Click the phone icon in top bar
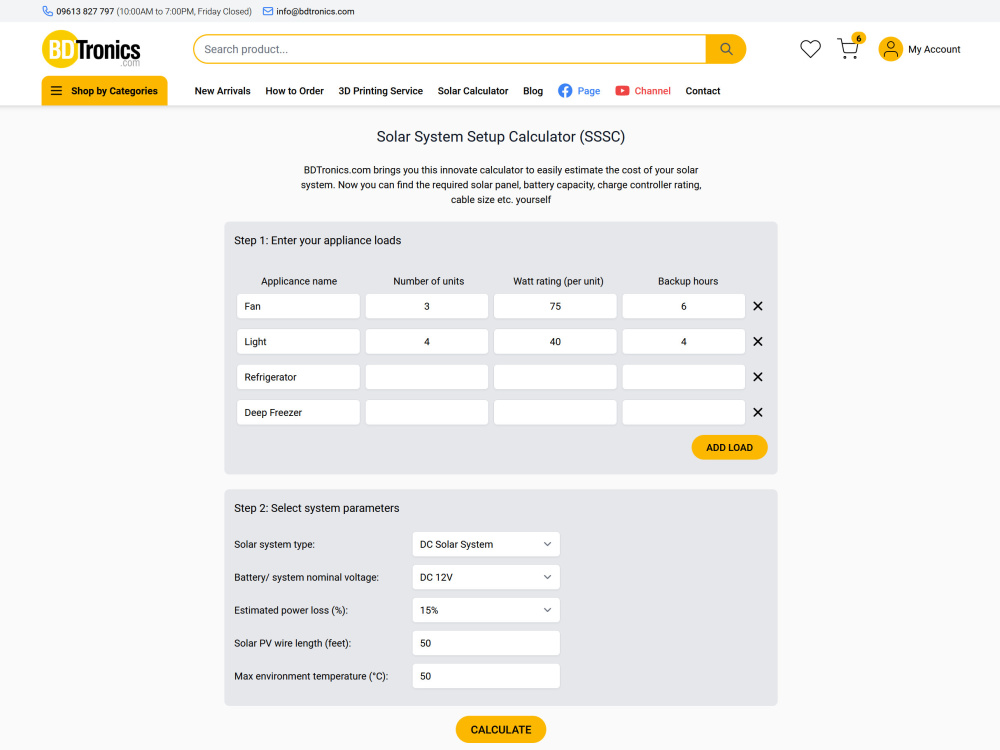 click(x=47, y=11)
